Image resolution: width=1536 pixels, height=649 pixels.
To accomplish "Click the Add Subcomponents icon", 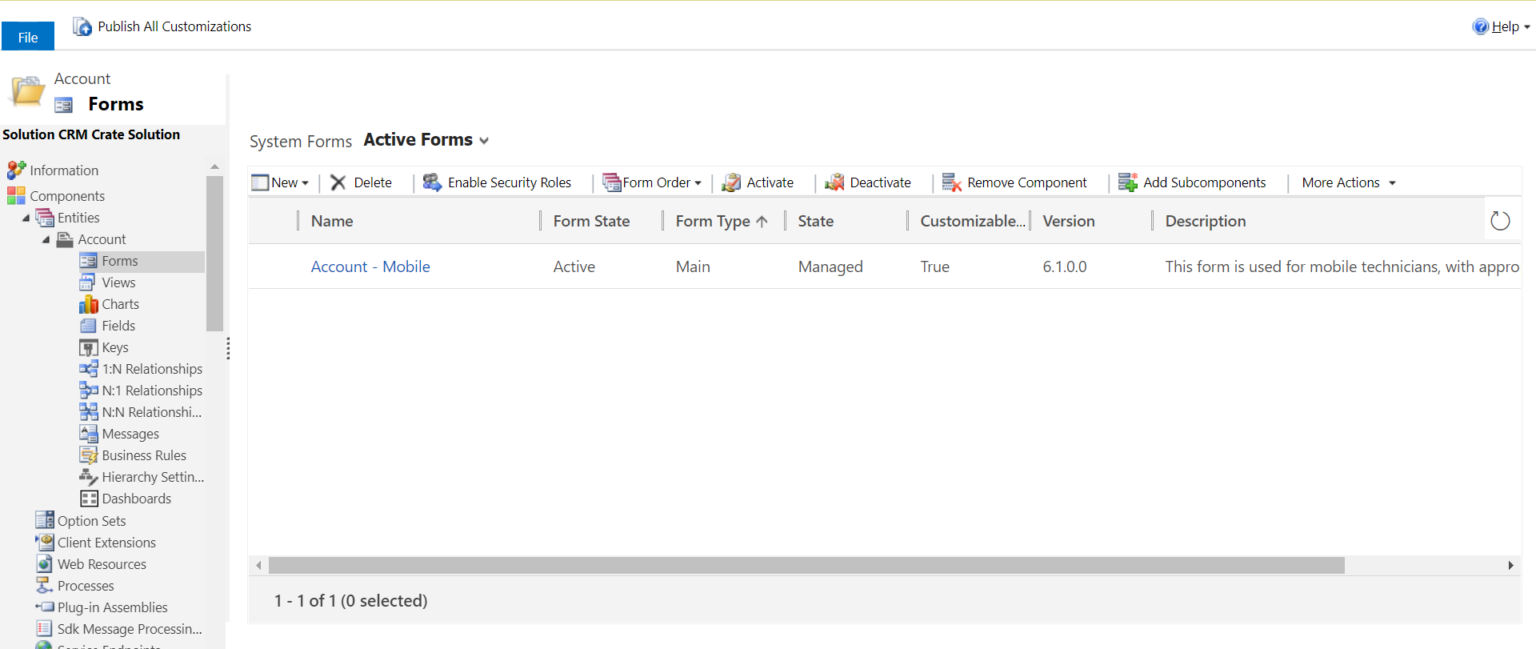I will [1128, 182].
